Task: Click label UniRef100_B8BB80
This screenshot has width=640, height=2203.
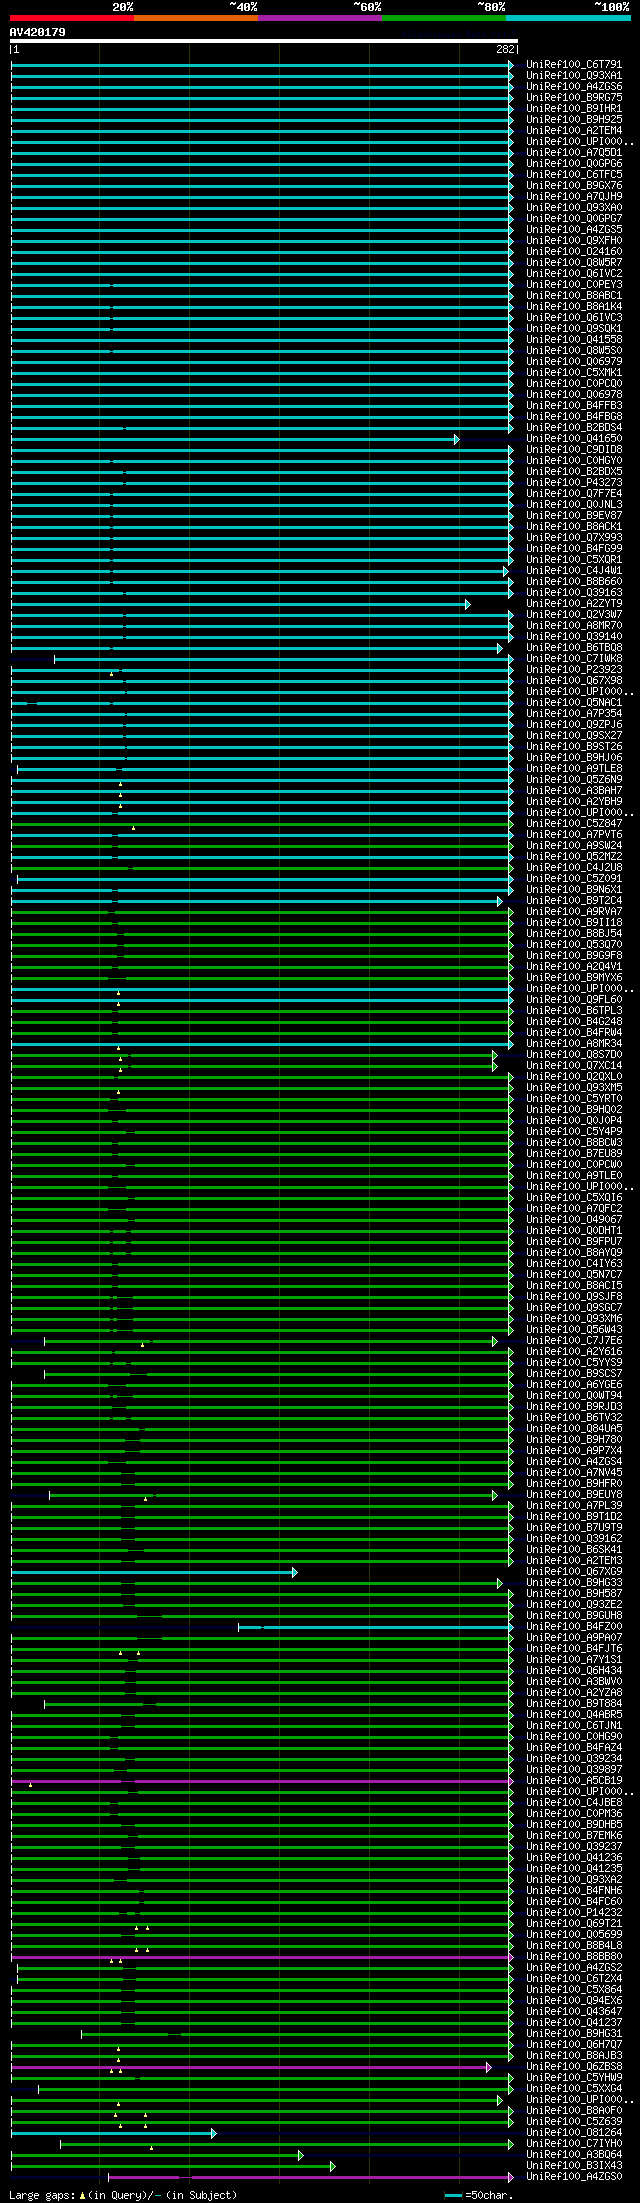Action: (x=574, y=1957)
